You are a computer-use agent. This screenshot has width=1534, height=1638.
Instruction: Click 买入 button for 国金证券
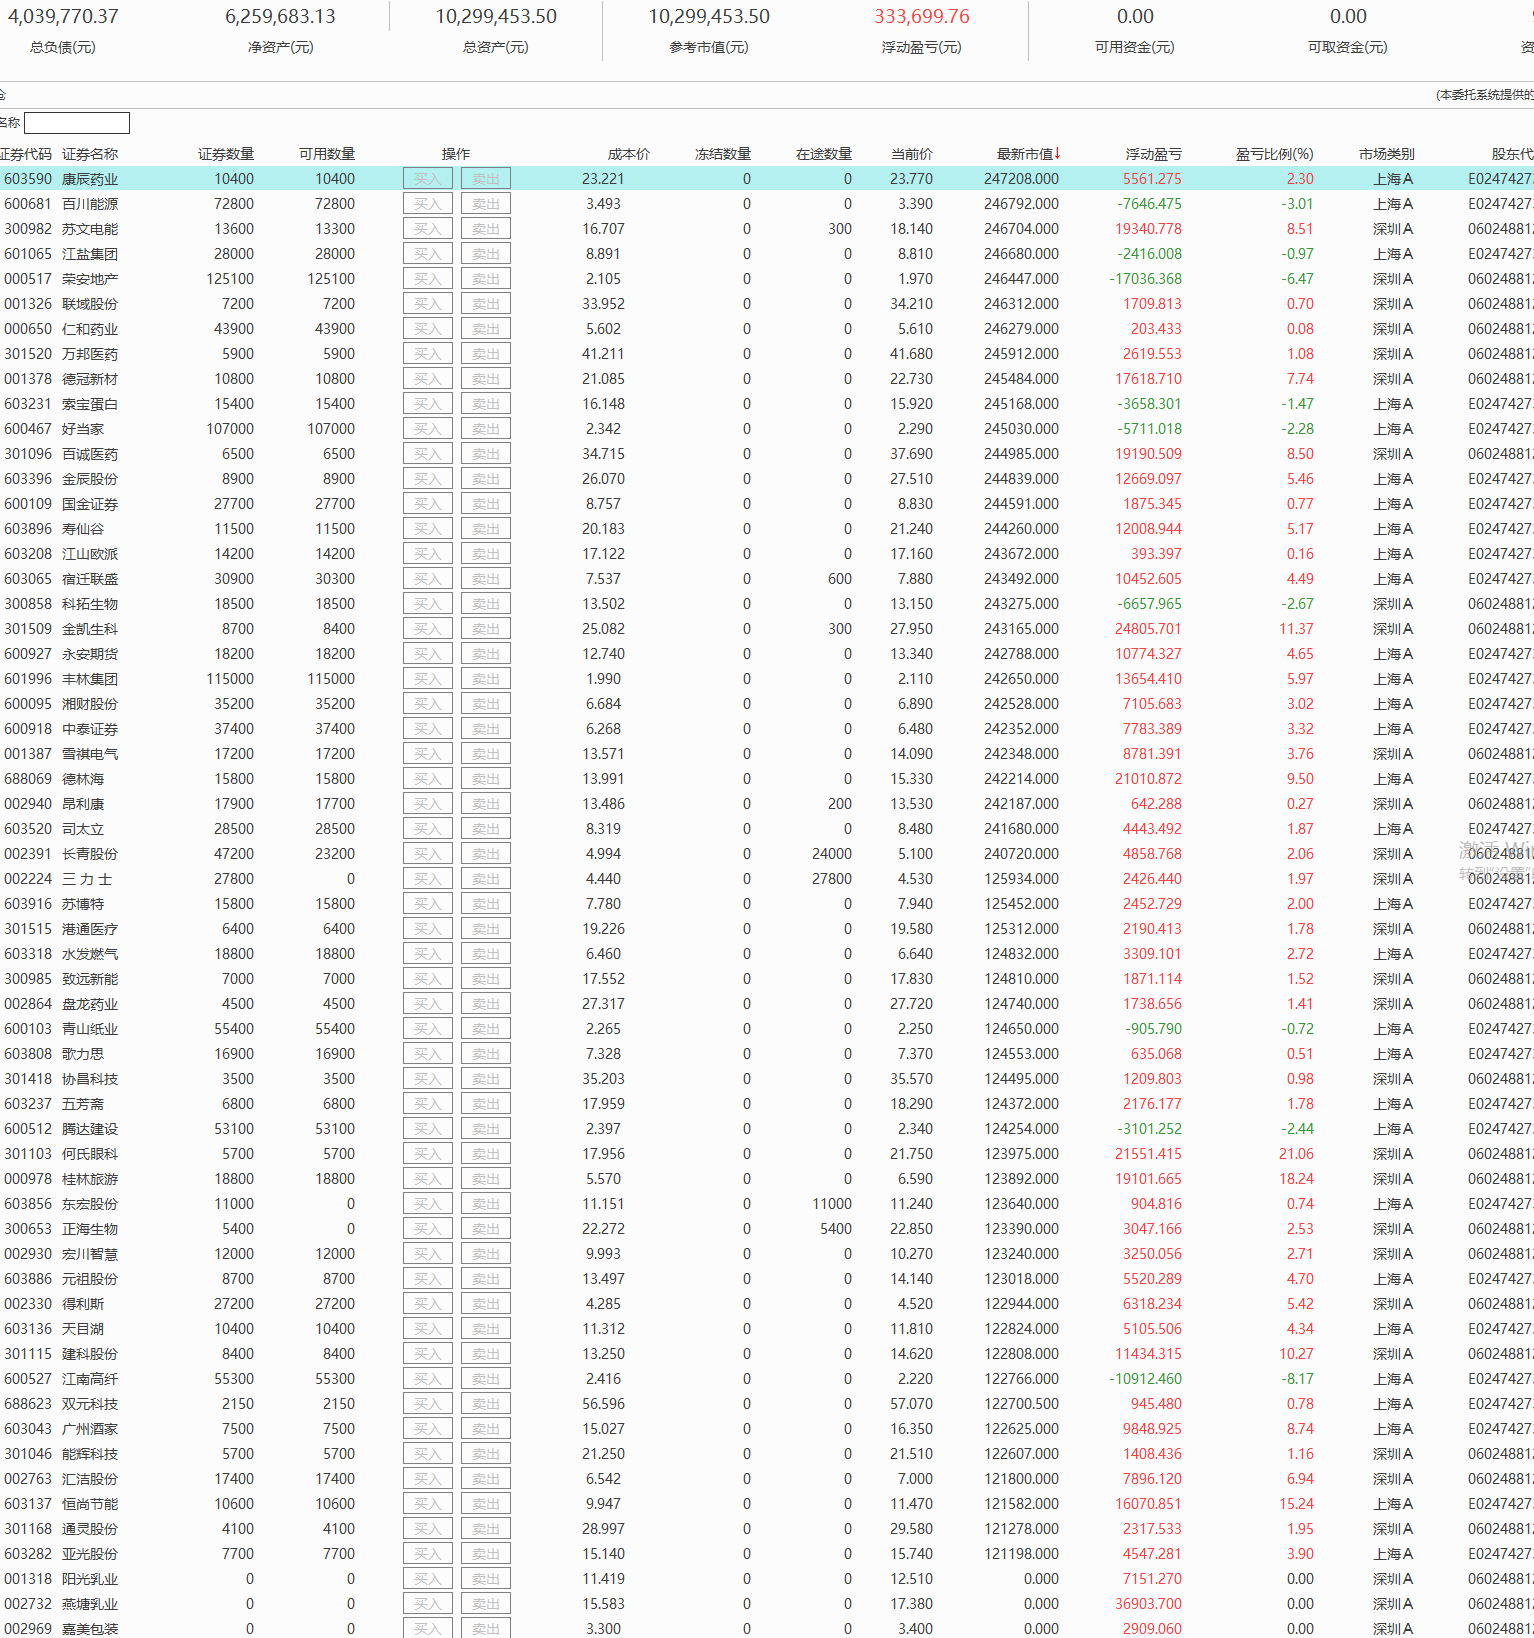tap(428, 504)
